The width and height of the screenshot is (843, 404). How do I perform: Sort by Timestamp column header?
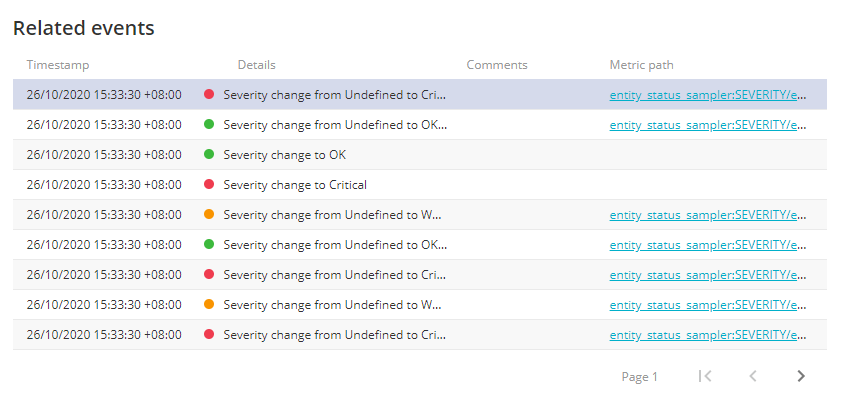tap(58, 65)
